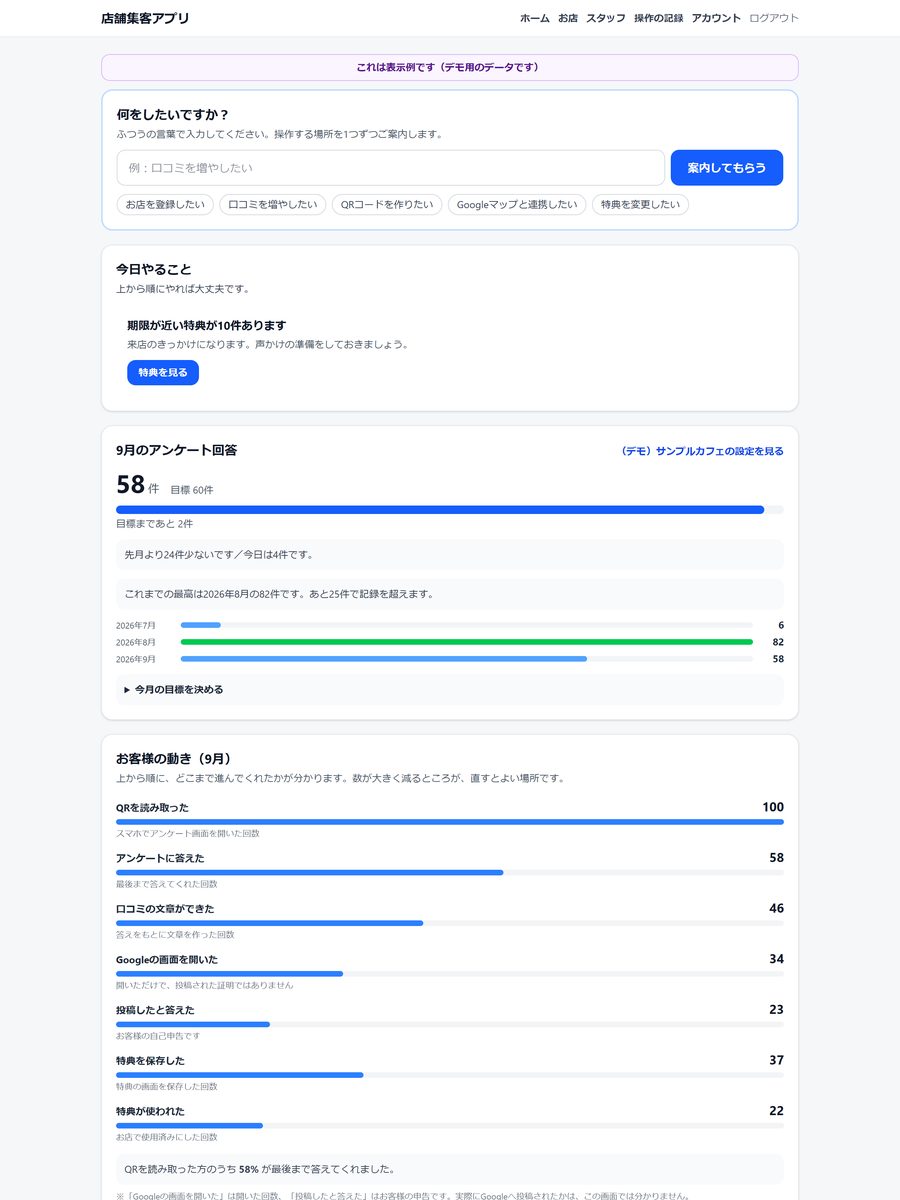The height and width of the screenshot is (1200, 900).
Task: Click the ログアウト link
Action: 774,18
